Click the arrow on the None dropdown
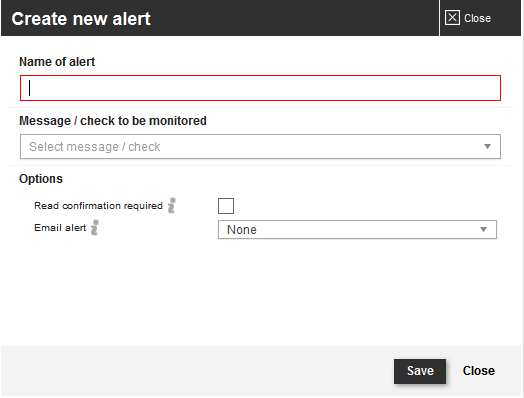Screen dimensions: 524x398 click(x=484, y=230)
